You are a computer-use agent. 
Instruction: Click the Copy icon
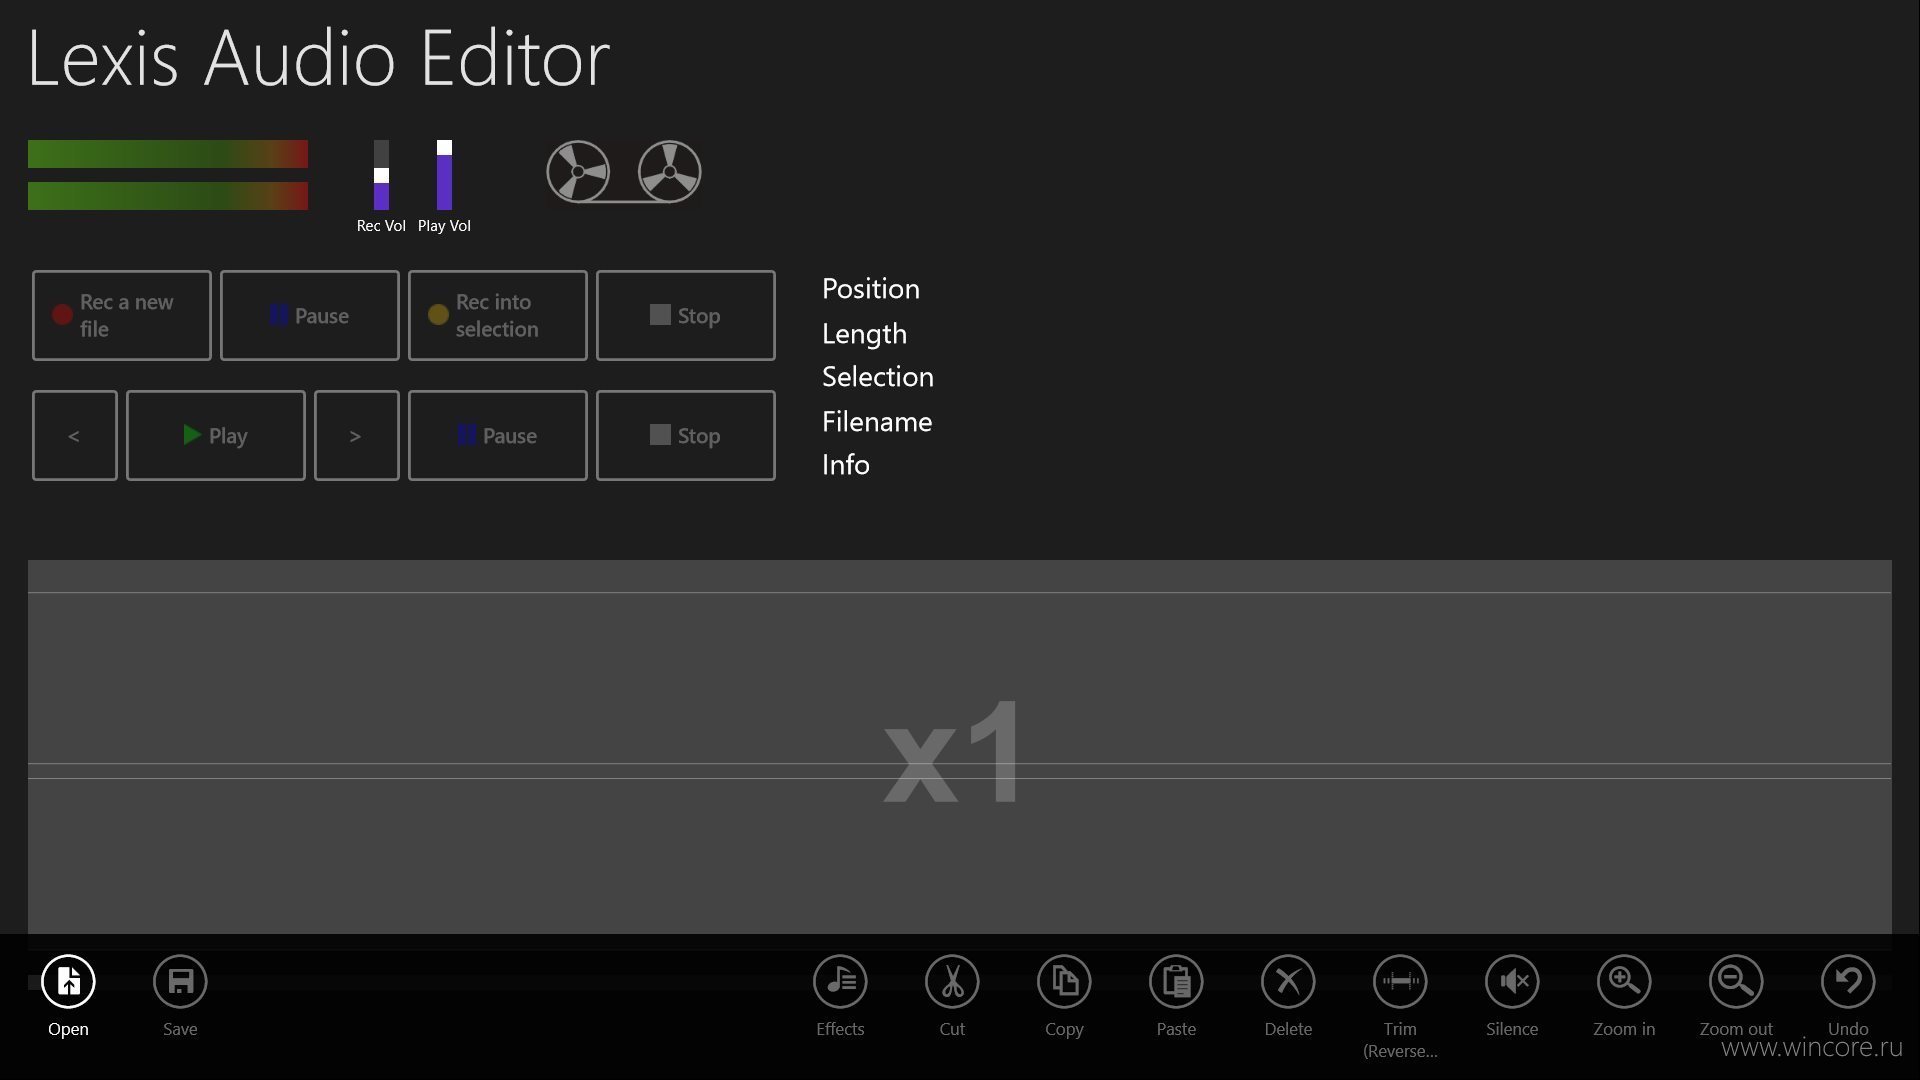1064,982
